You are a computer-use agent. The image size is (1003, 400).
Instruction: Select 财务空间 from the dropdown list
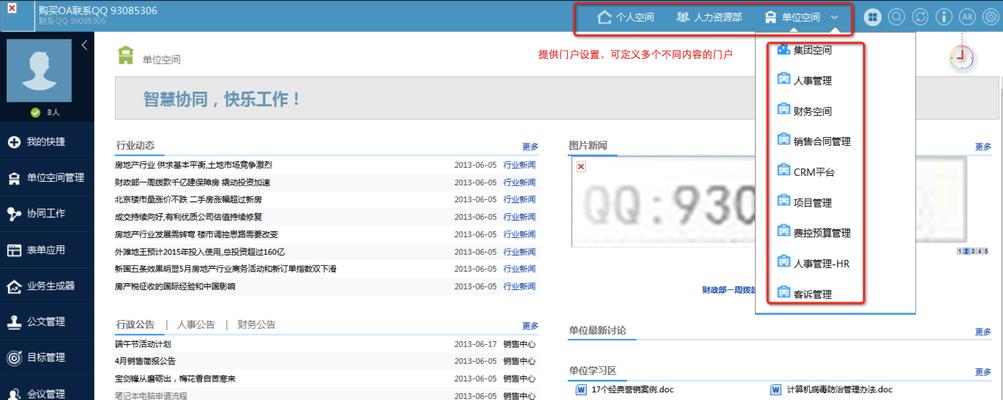(x=804, y=111)
